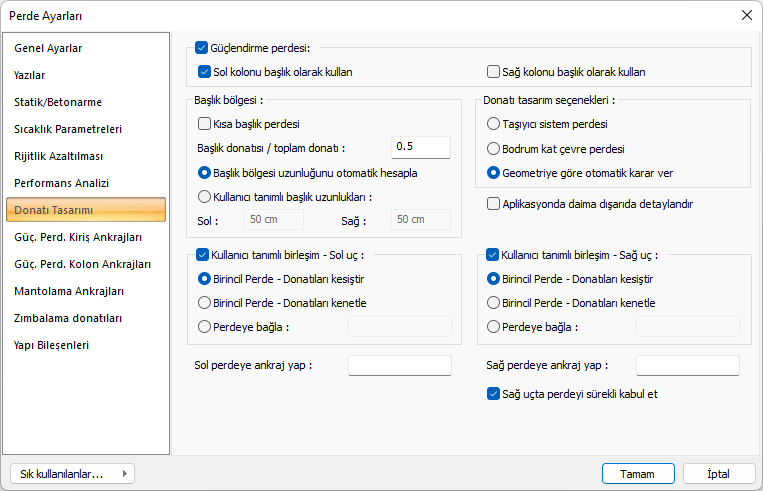Image resolution: width=763 pixels, height=491 pixels.
Task: Click the Tamam button
Action: point(637,474)
